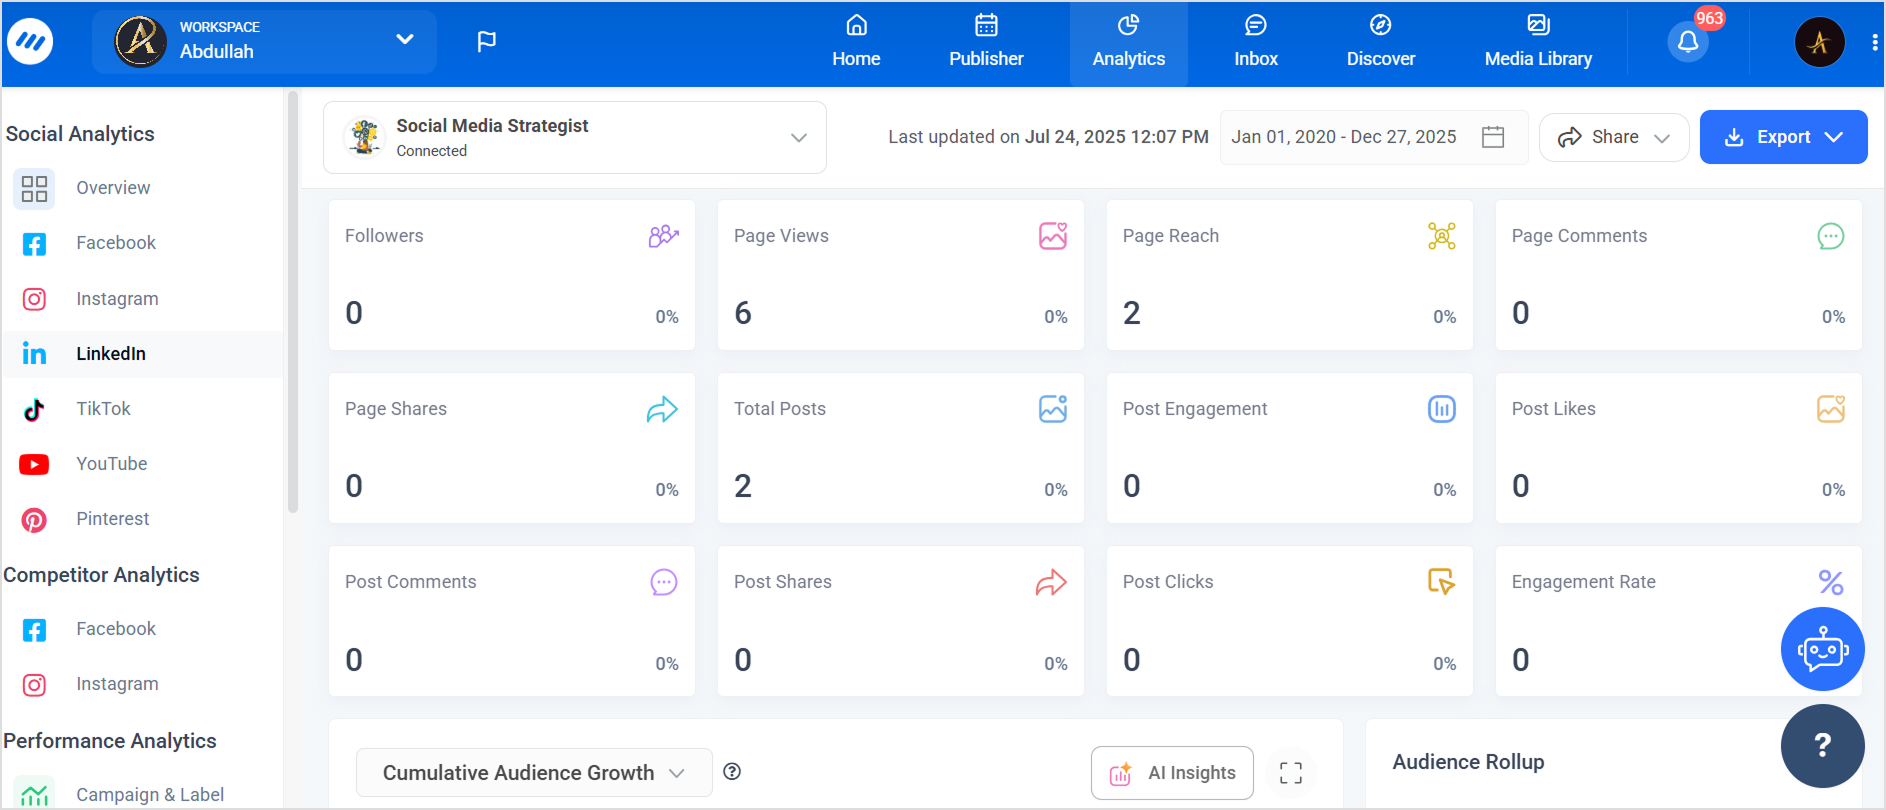Go to the Inbox tab
The width and height of the screenshot is (1886, 810).
1256,43
